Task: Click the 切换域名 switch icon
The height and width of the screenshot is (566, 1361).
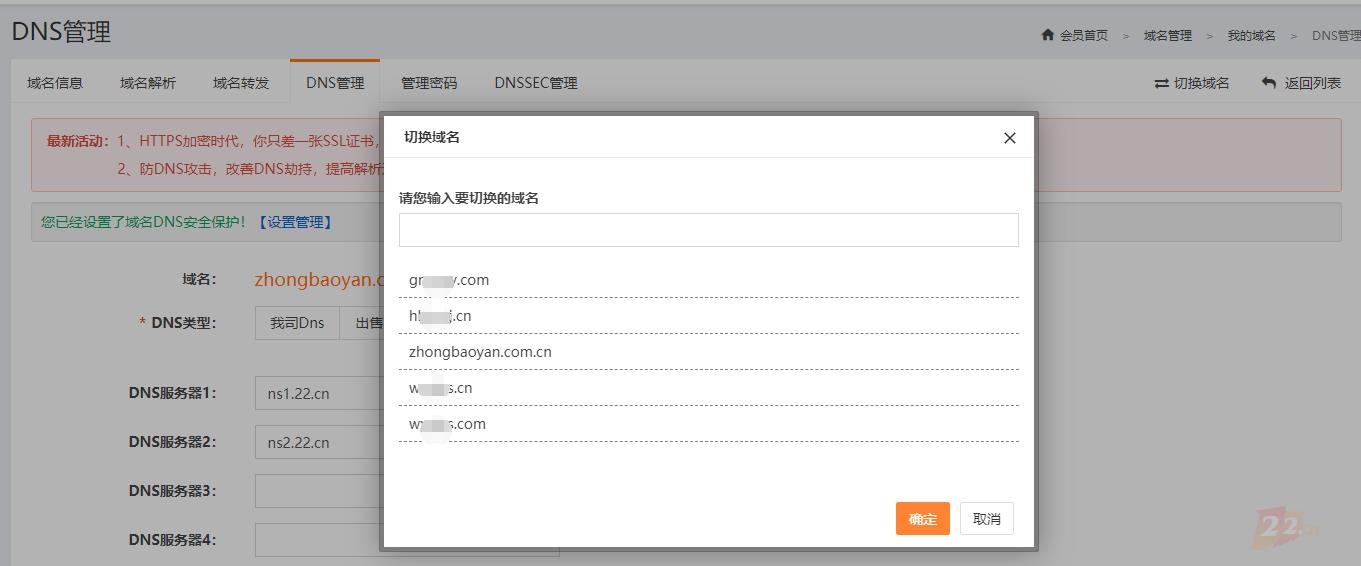Action: pos(1161,84)
